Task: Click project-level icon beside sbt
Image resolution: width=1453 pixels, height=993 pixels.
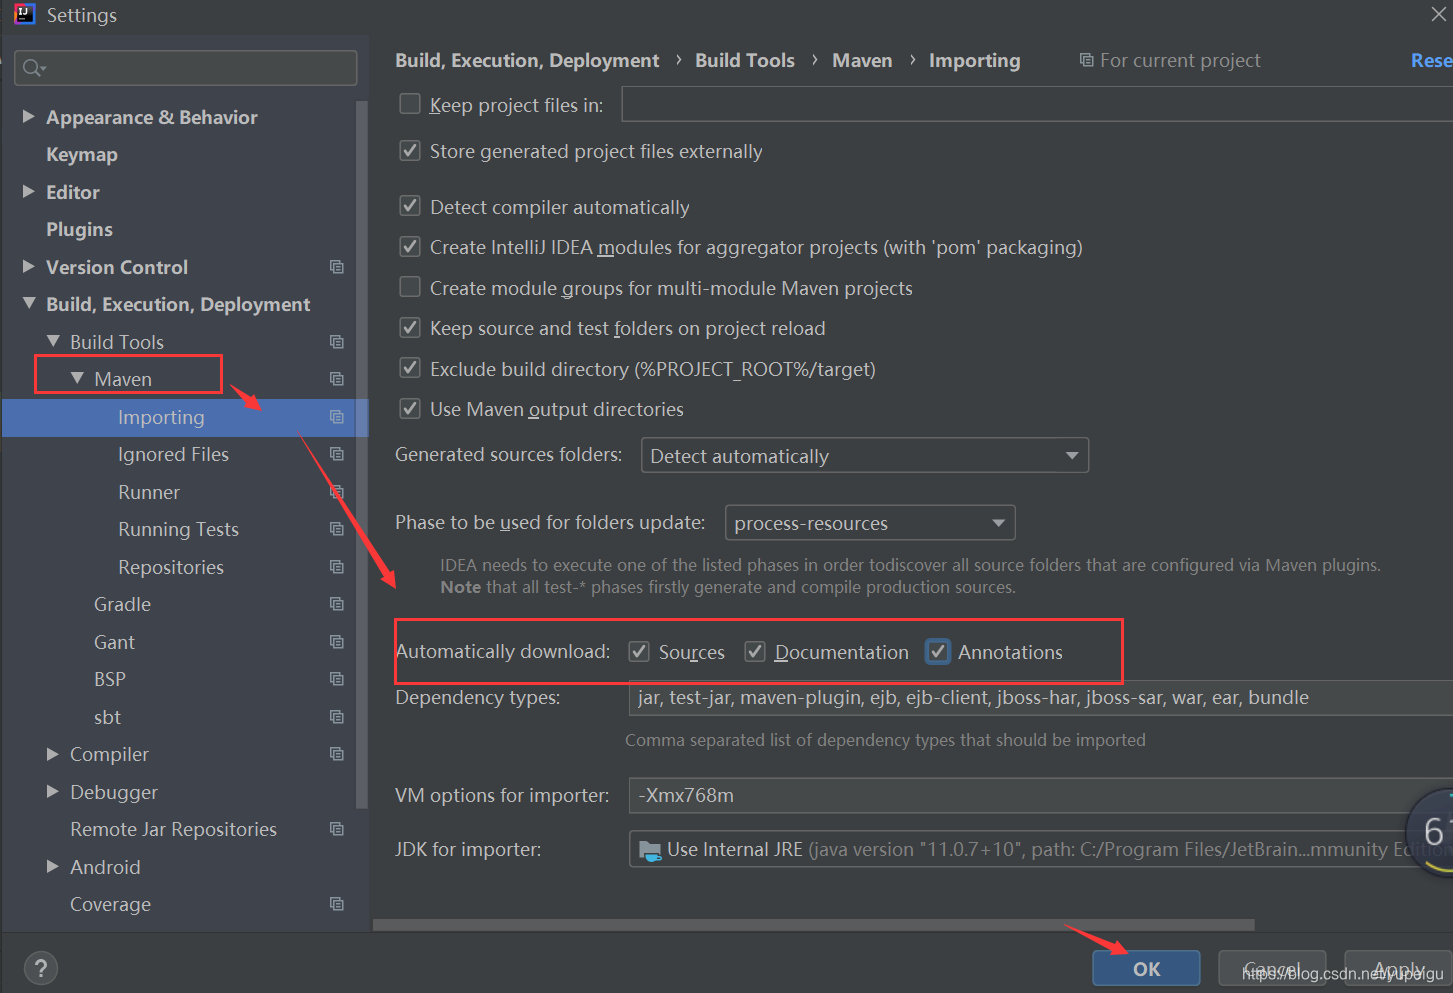Action: [x=337, y=717]
